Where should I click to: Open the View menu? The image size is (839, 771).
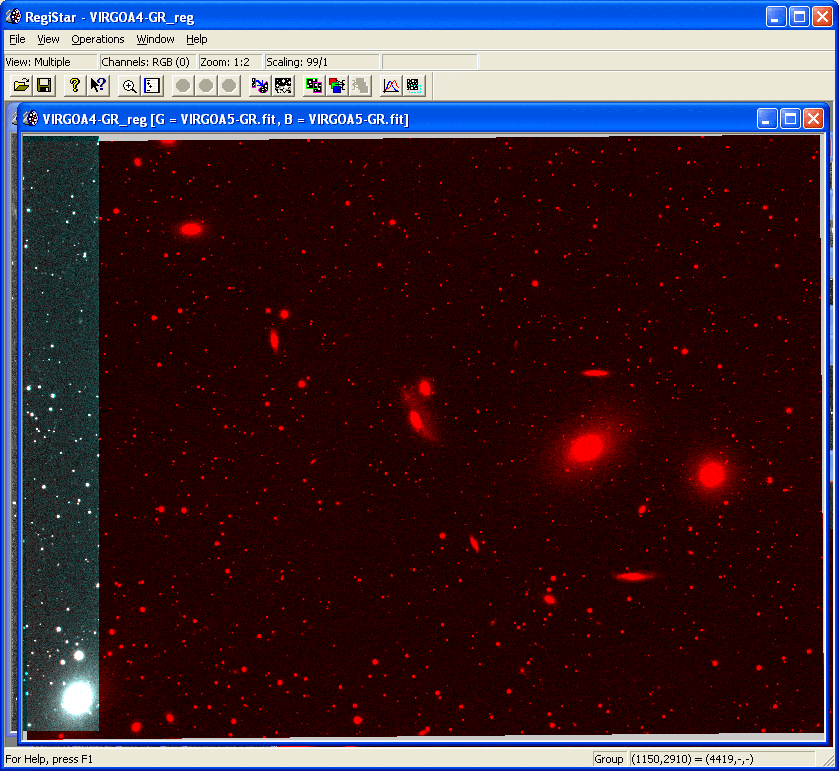49,39
